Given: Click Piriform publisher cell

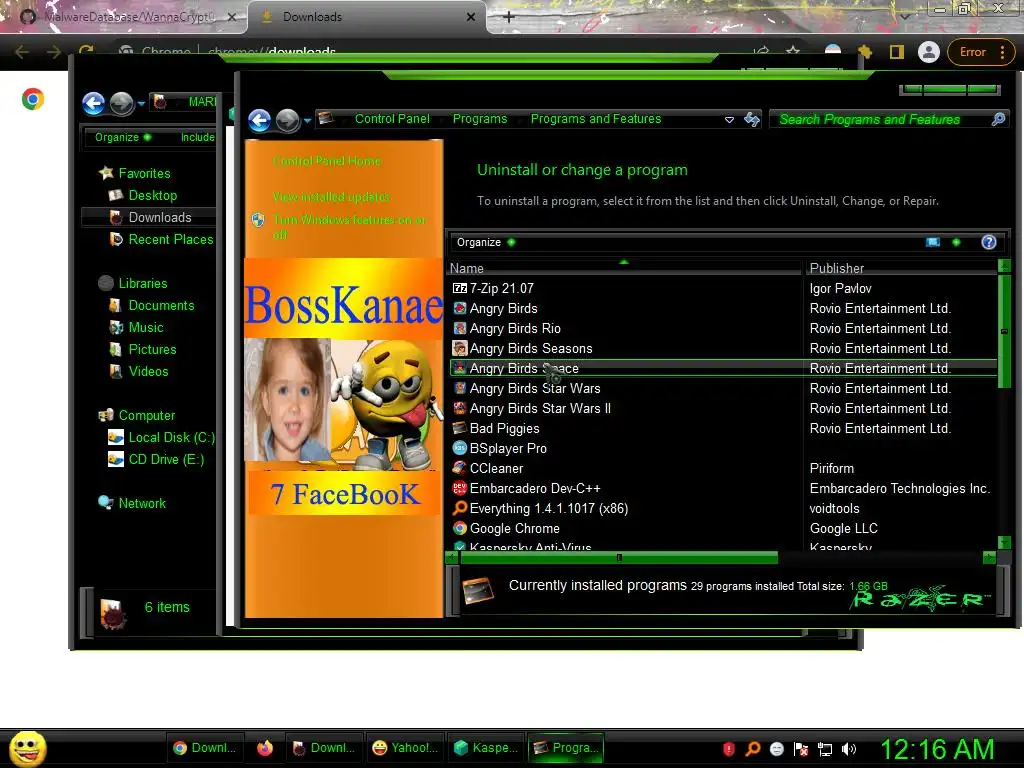Looking at the screenshot, I should click(831, 468).
